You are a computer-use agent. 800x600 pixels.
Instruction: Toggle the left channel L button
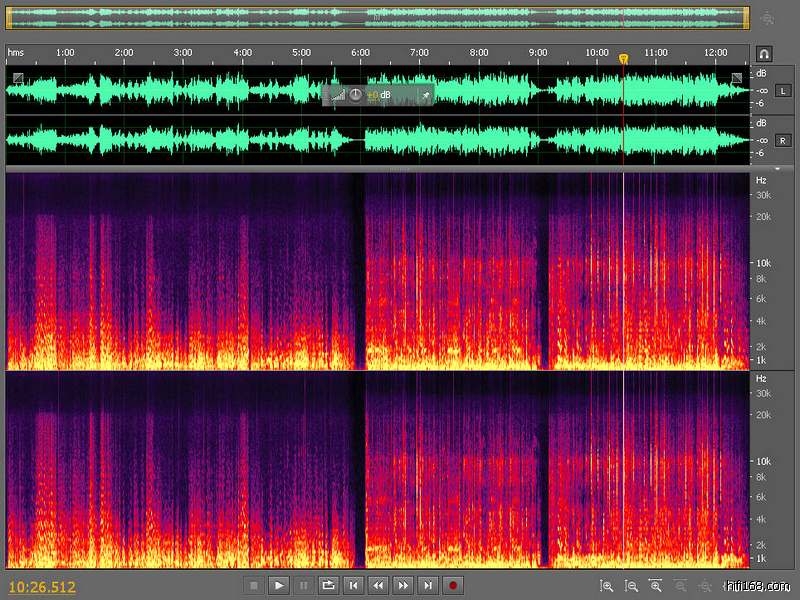click(x=782, y=91)
